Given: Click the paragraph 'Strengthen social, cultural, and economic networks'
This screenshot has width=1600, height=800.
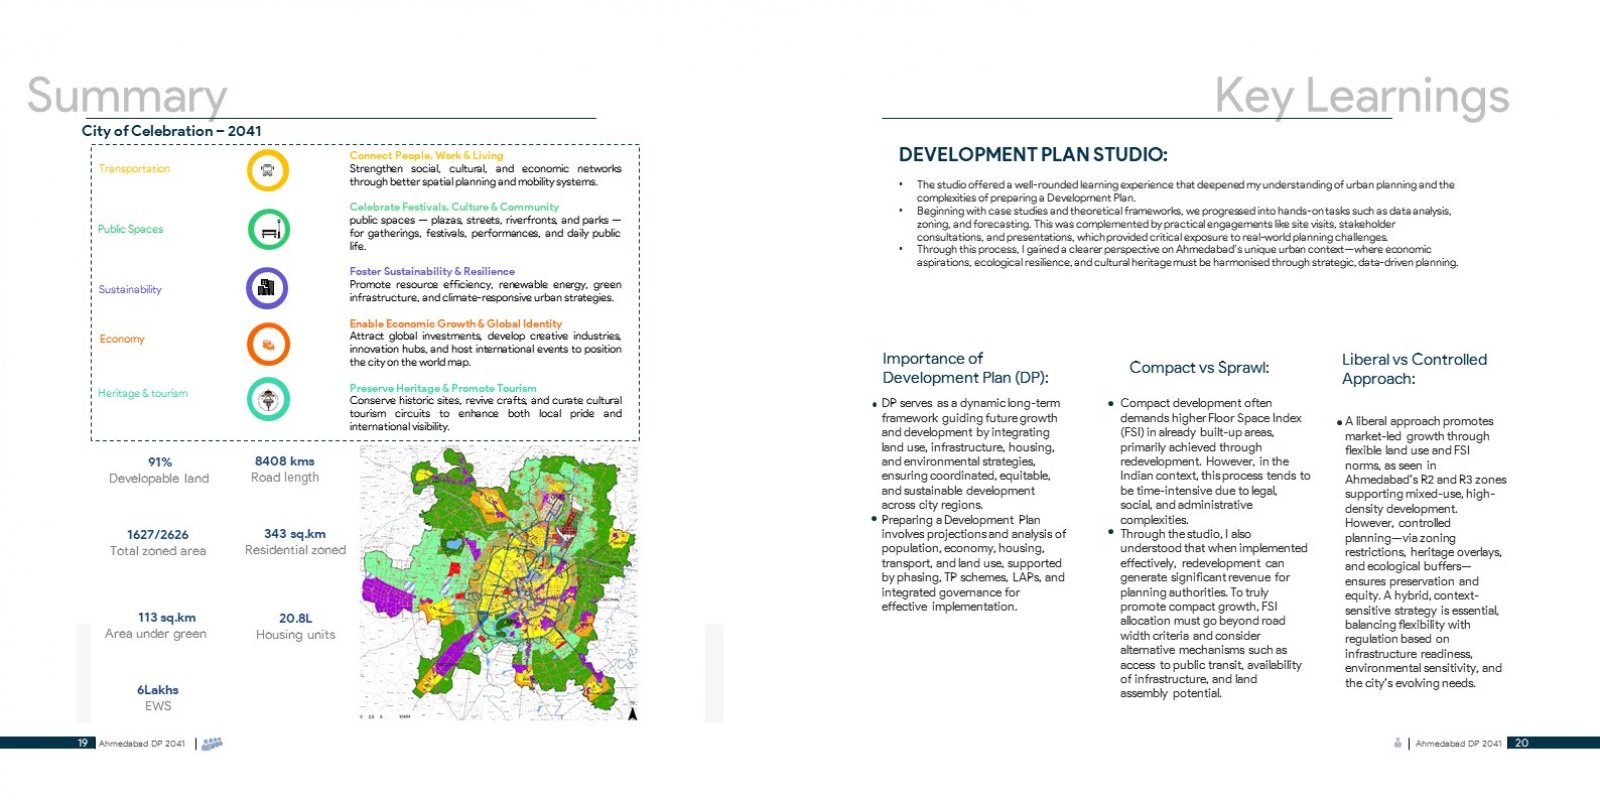Looking at the screenshot, I should pos(485,176).
